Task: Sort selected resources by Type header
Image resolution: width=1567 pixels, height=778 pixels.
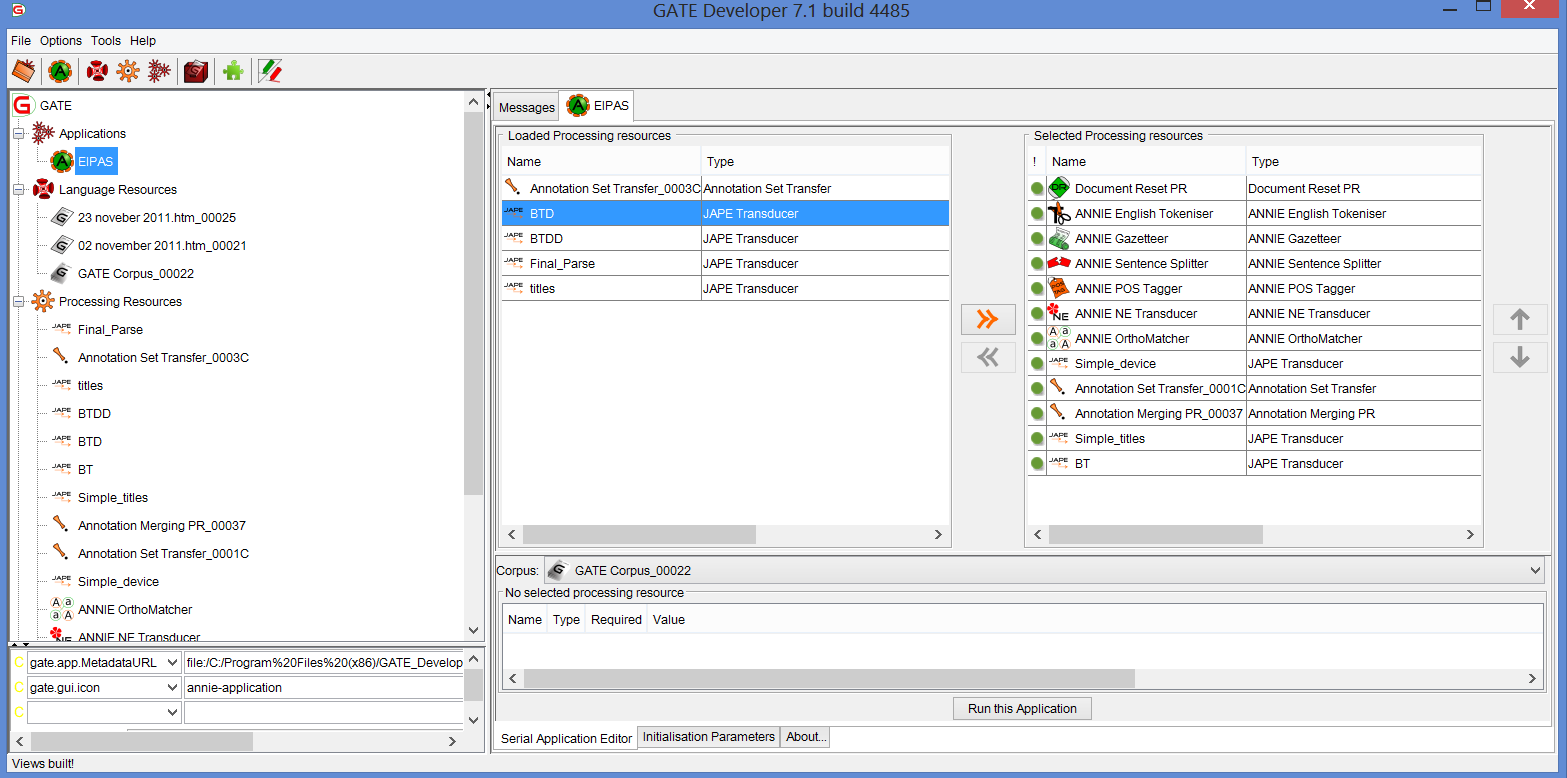Action: click(1363, 161)
